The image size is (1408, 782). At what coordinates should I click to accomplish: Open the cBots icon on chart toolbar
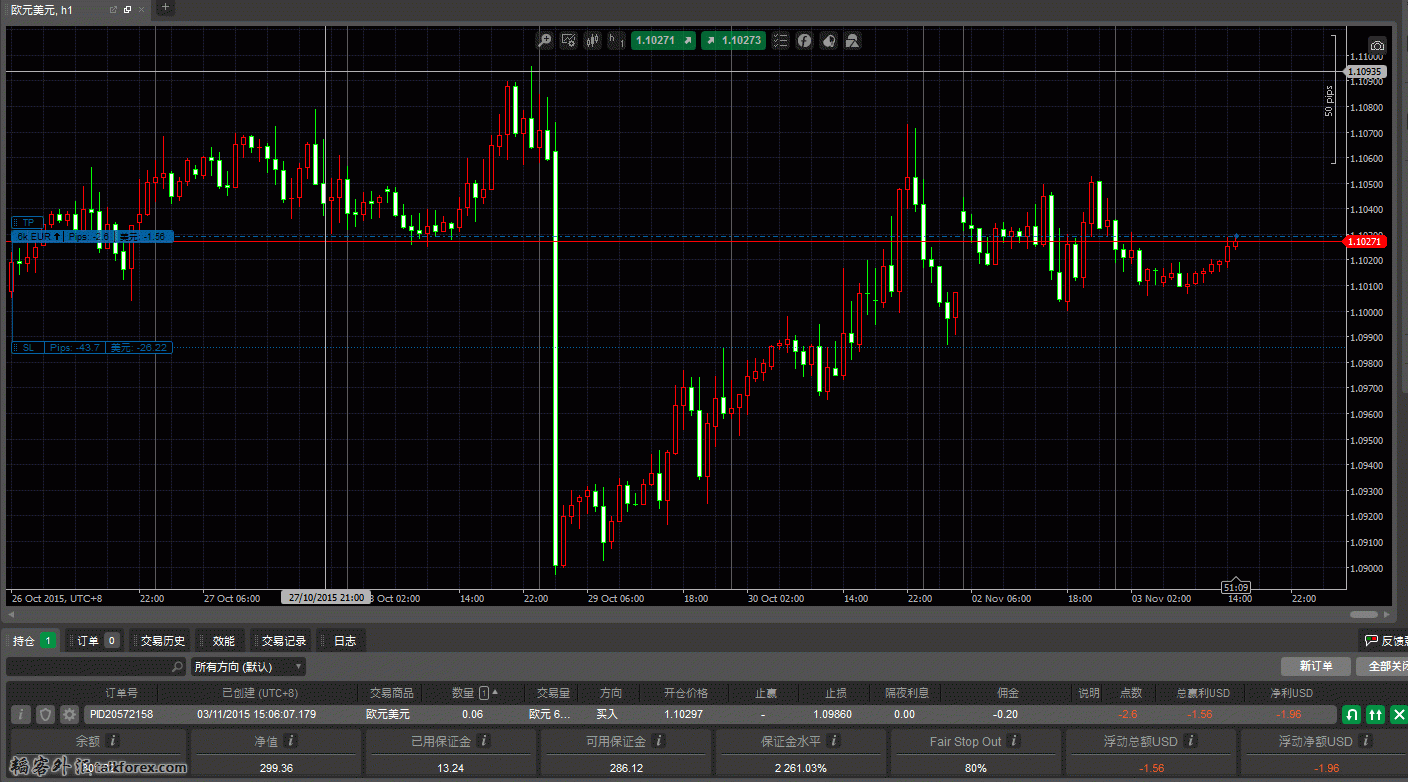[828, 41]
